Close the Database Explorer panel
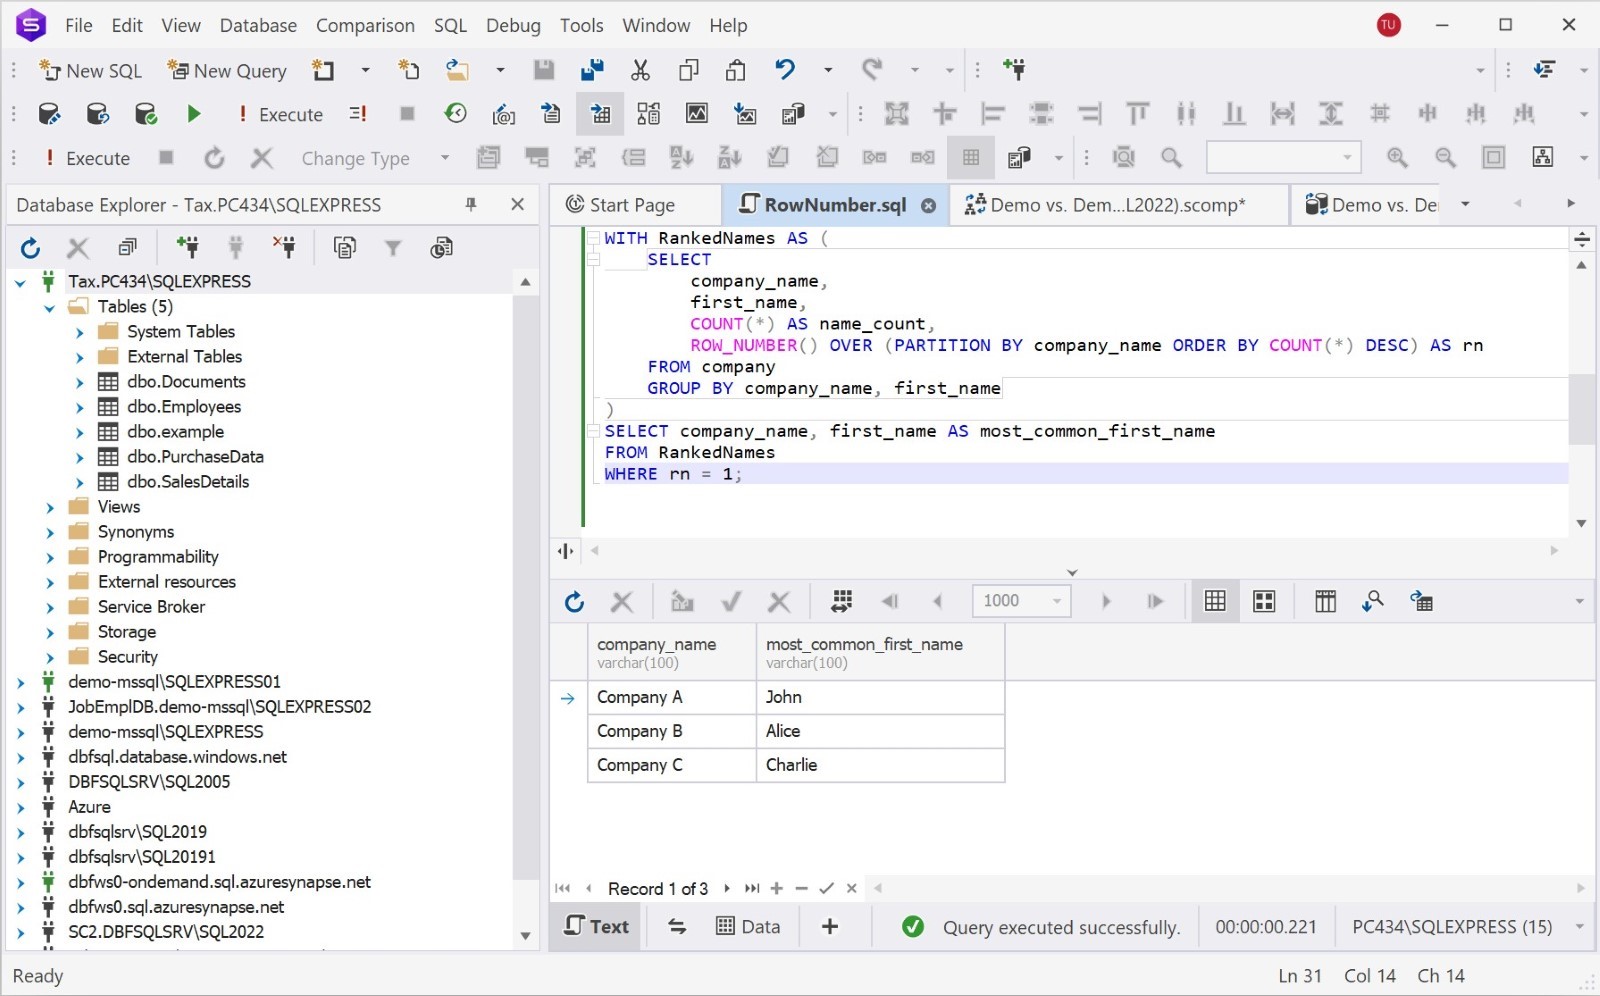The image size is (1600, 996). pos(517,205)
